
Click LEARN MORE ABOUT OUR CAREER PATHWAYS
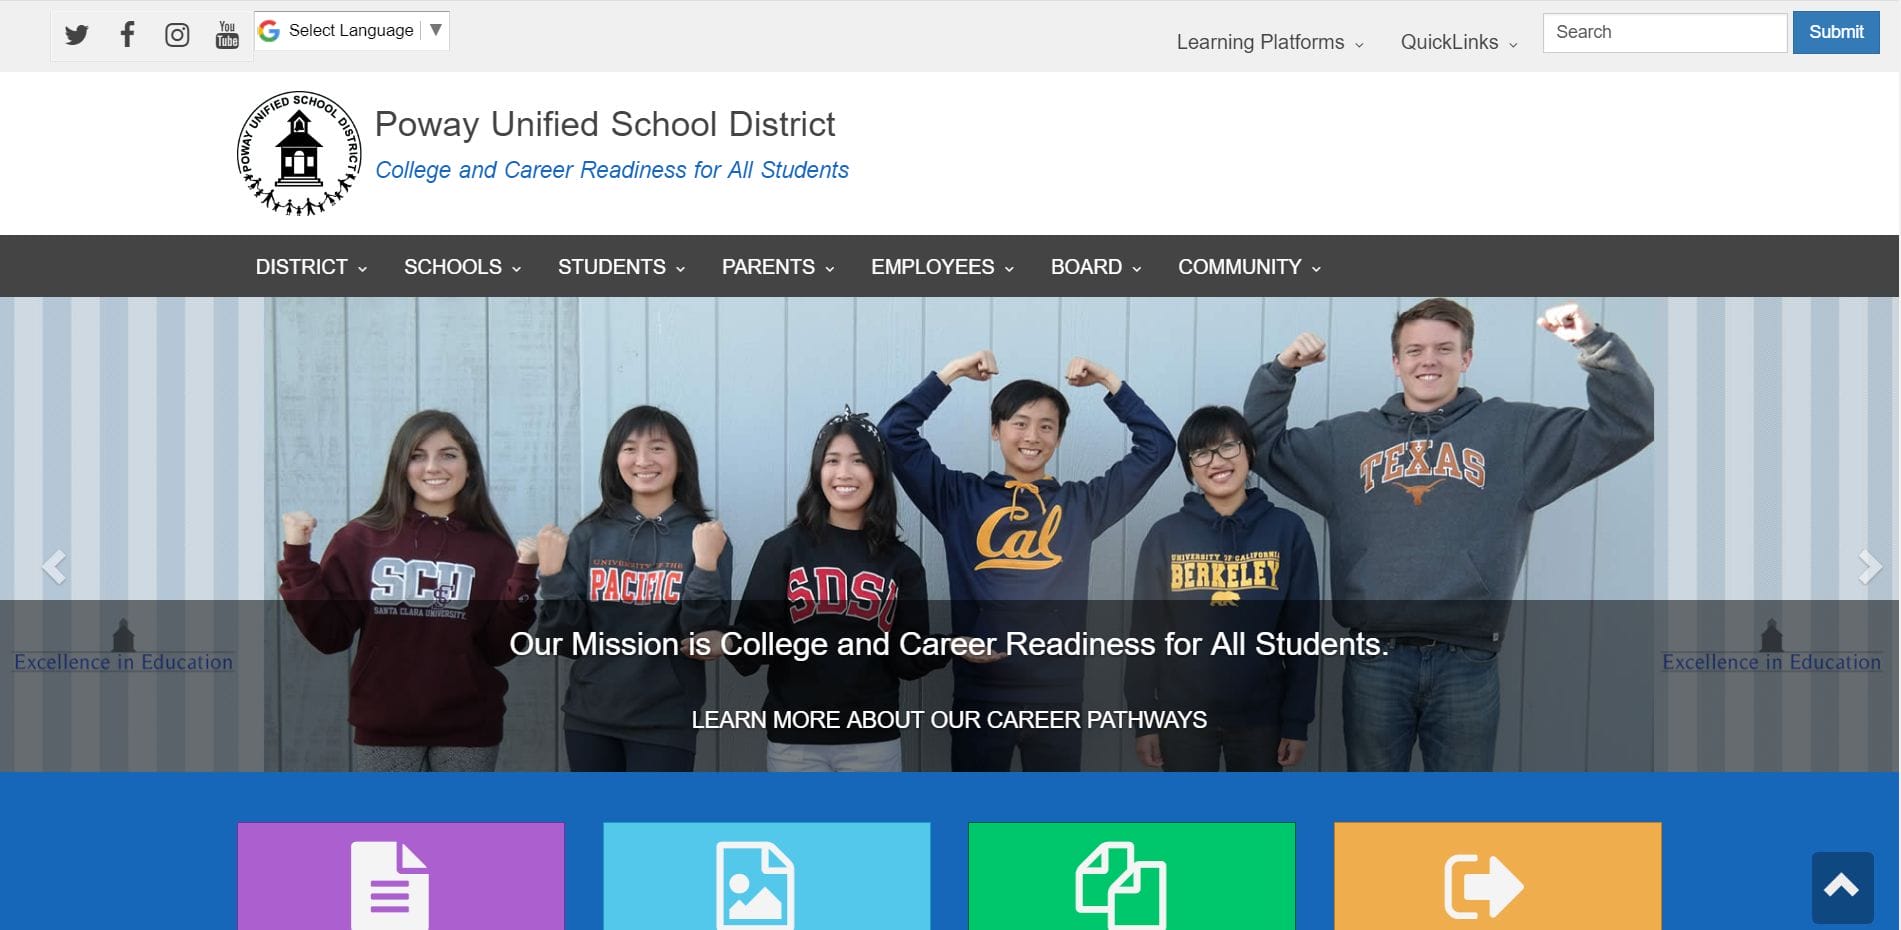(948, 719)
